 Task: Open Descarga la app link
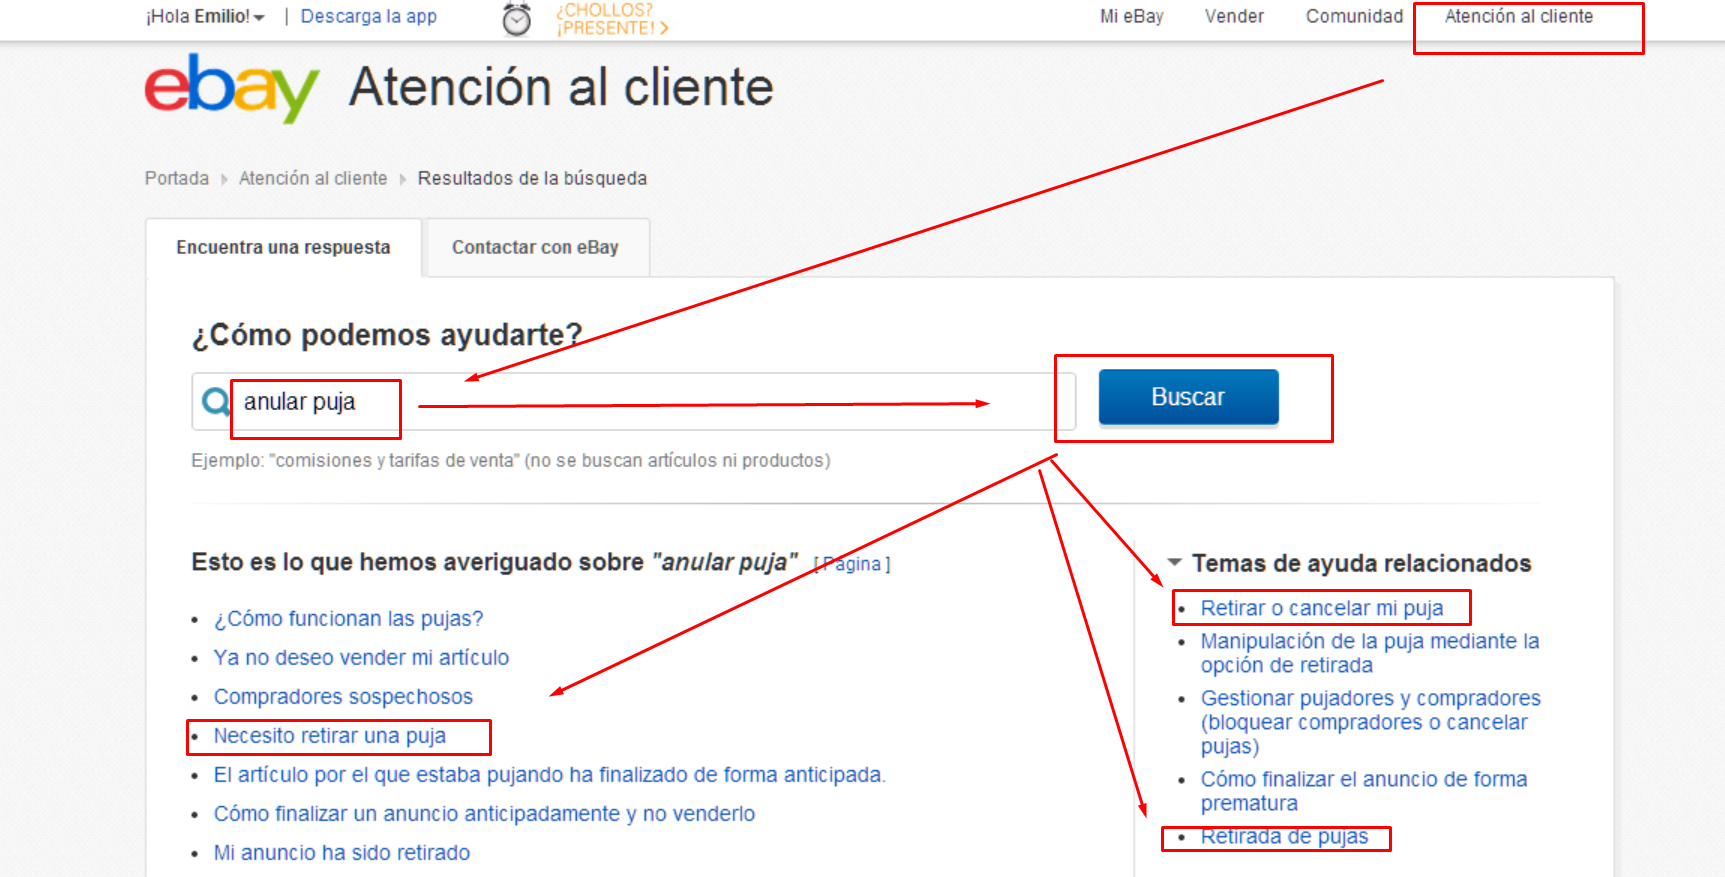click(368, 16)
